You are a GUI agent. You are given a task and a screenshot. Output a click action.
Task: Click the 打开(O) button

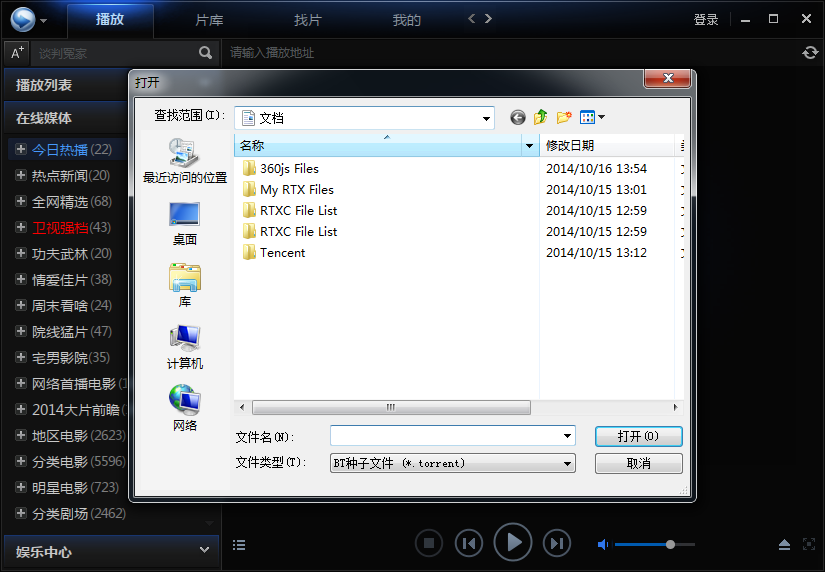[x=638, y=437]
